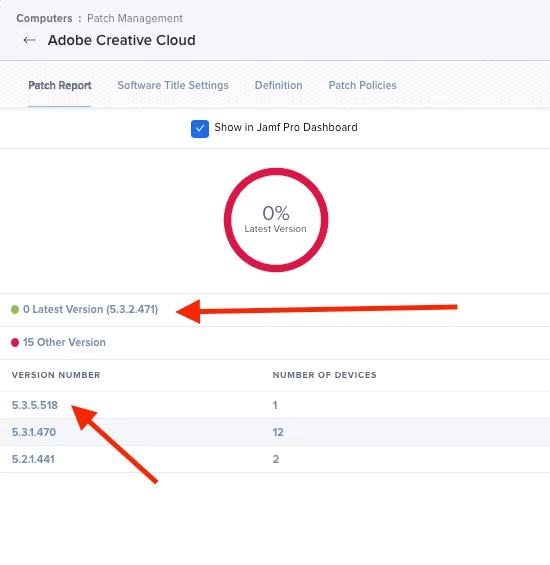The width and height of the screenshot is (550, 565).
Task: Click device count 12 for 5.3.1.470
Action: click(278, 432)
